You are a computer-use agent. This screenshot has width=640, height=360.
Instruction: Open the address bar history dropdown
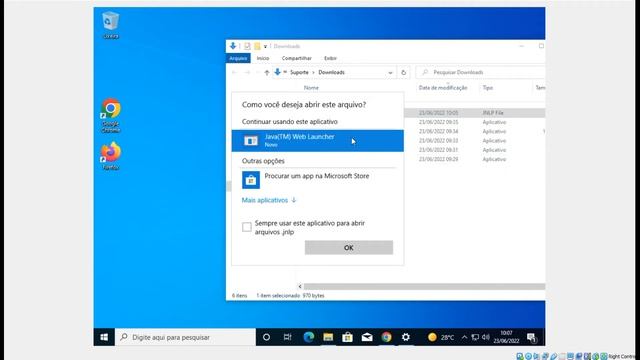pyautogui.click(x=390, y=73)
